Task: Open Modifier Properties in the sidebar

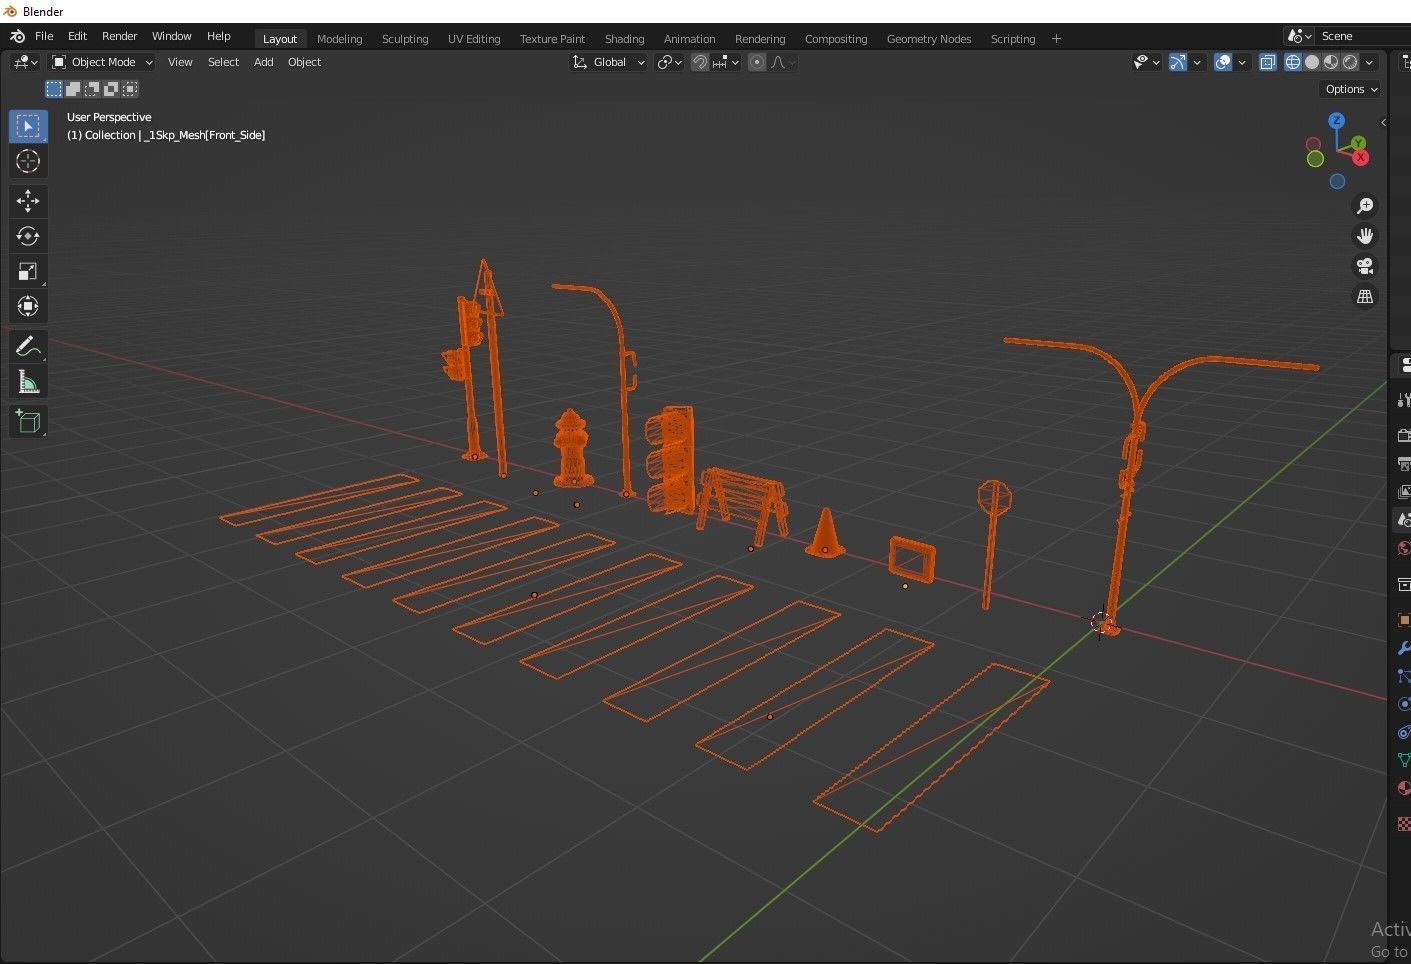Action: (x=1403, y=648)
